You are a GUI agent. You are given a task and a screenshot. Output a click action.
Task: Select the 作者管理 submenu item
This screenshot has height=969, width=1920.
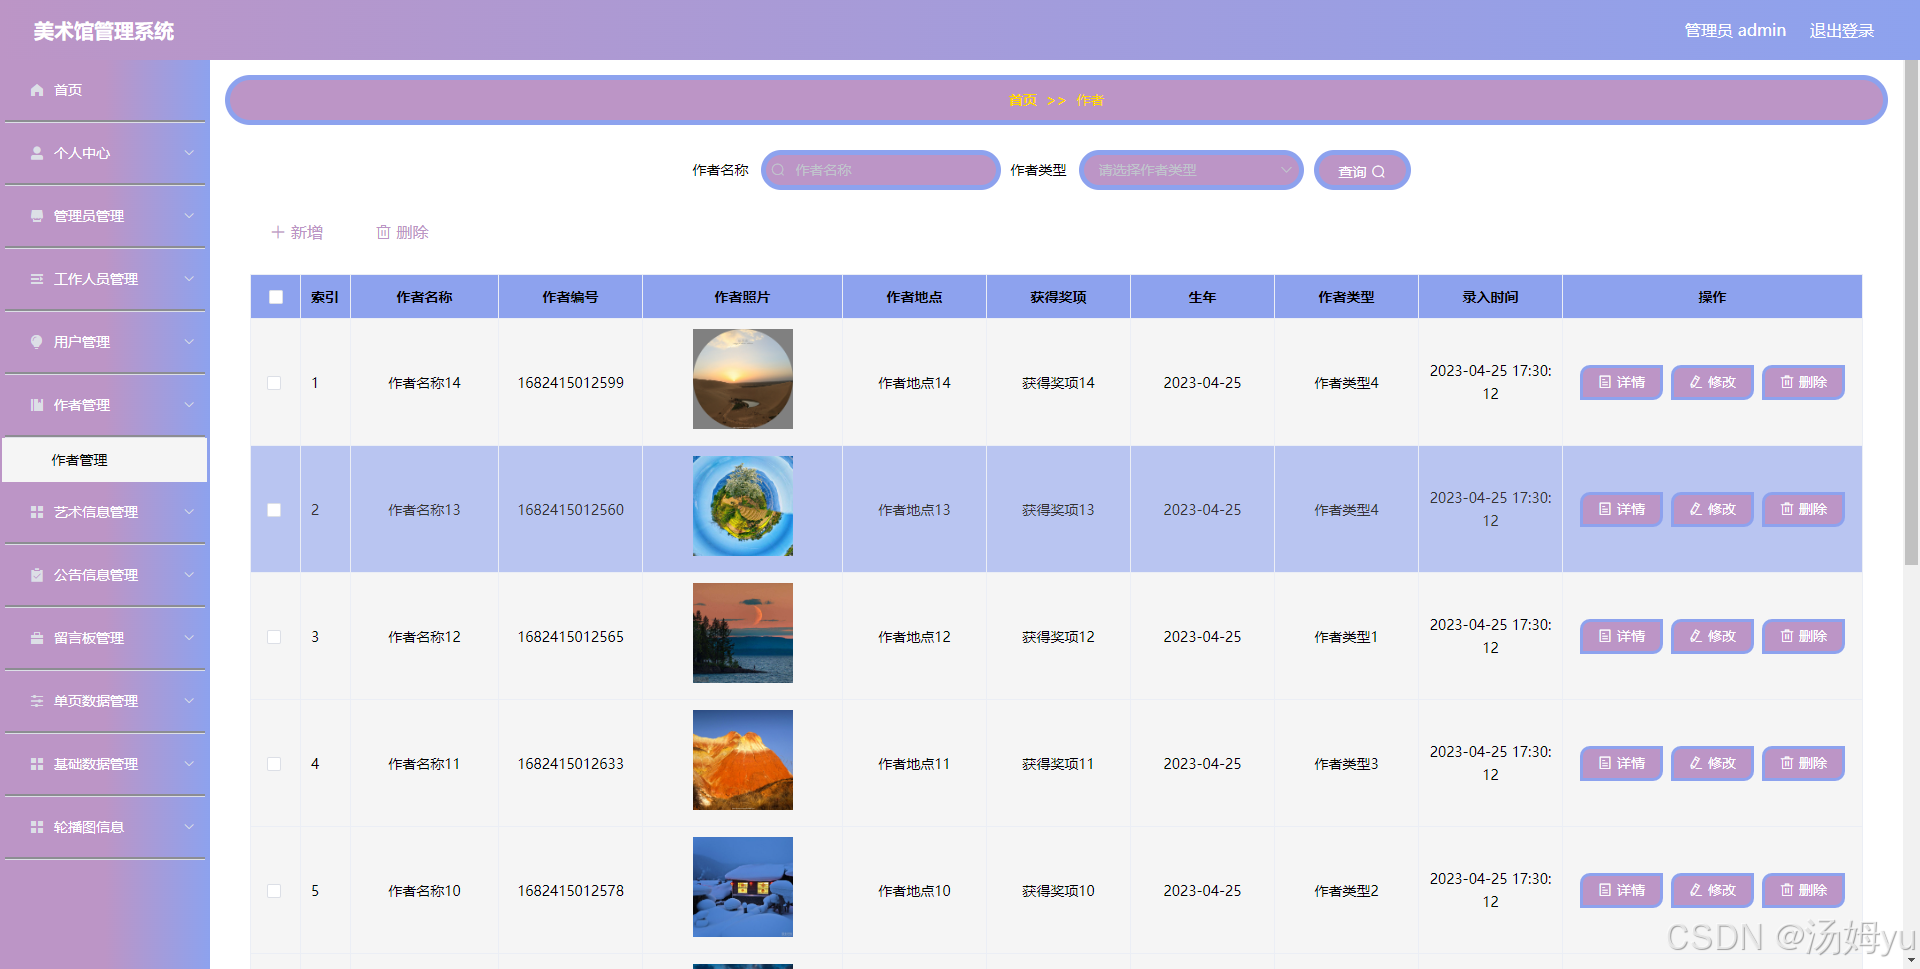click(x=105, y=460)
